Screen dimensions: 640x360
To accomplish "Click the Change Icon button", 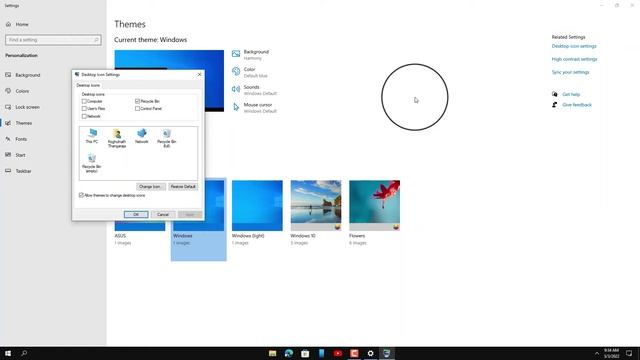I will [x=151, y=187].
